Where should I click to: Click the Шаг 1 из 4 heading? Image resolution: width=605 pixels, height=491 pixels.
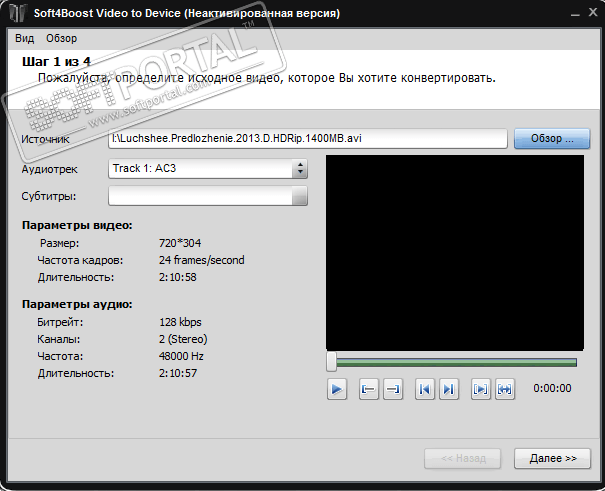tap(56, 62)
